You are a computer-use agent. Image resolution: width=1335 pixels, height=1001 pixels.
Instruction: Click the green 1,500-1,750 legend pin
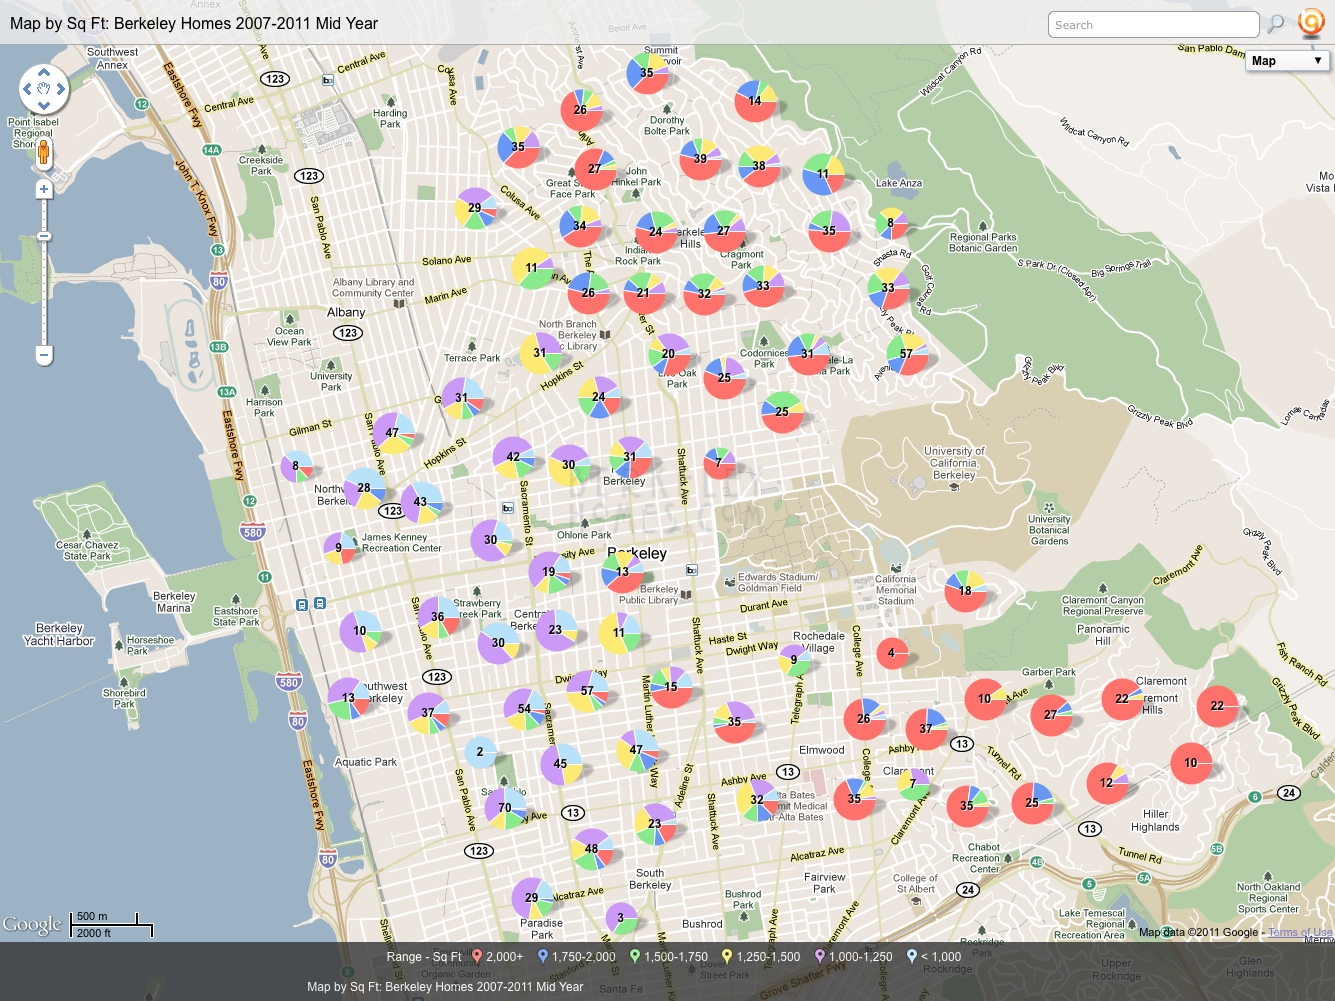(x=634, y=956)
